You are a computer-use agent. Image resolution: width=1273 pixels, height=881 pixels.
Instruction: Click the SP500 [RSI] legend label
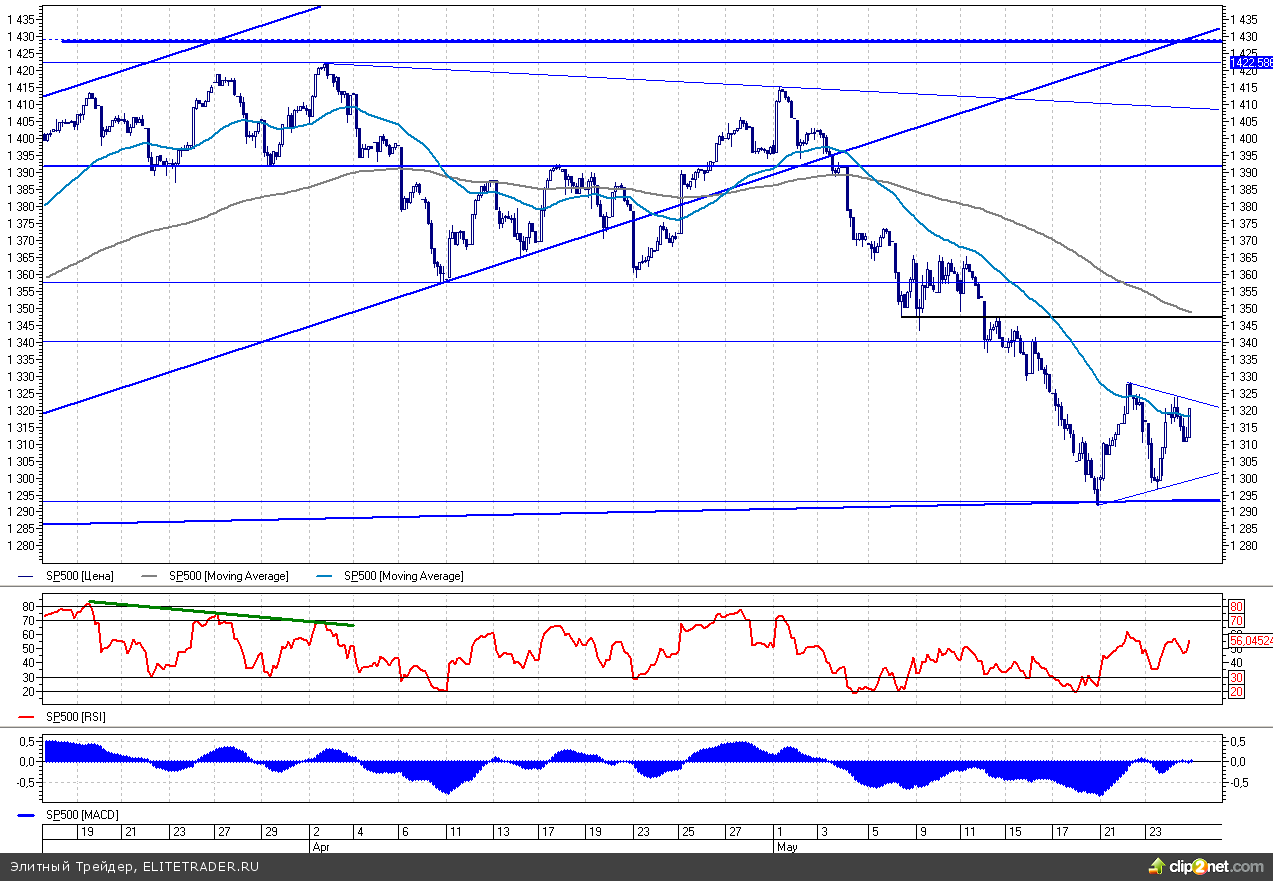pos(75,717)
